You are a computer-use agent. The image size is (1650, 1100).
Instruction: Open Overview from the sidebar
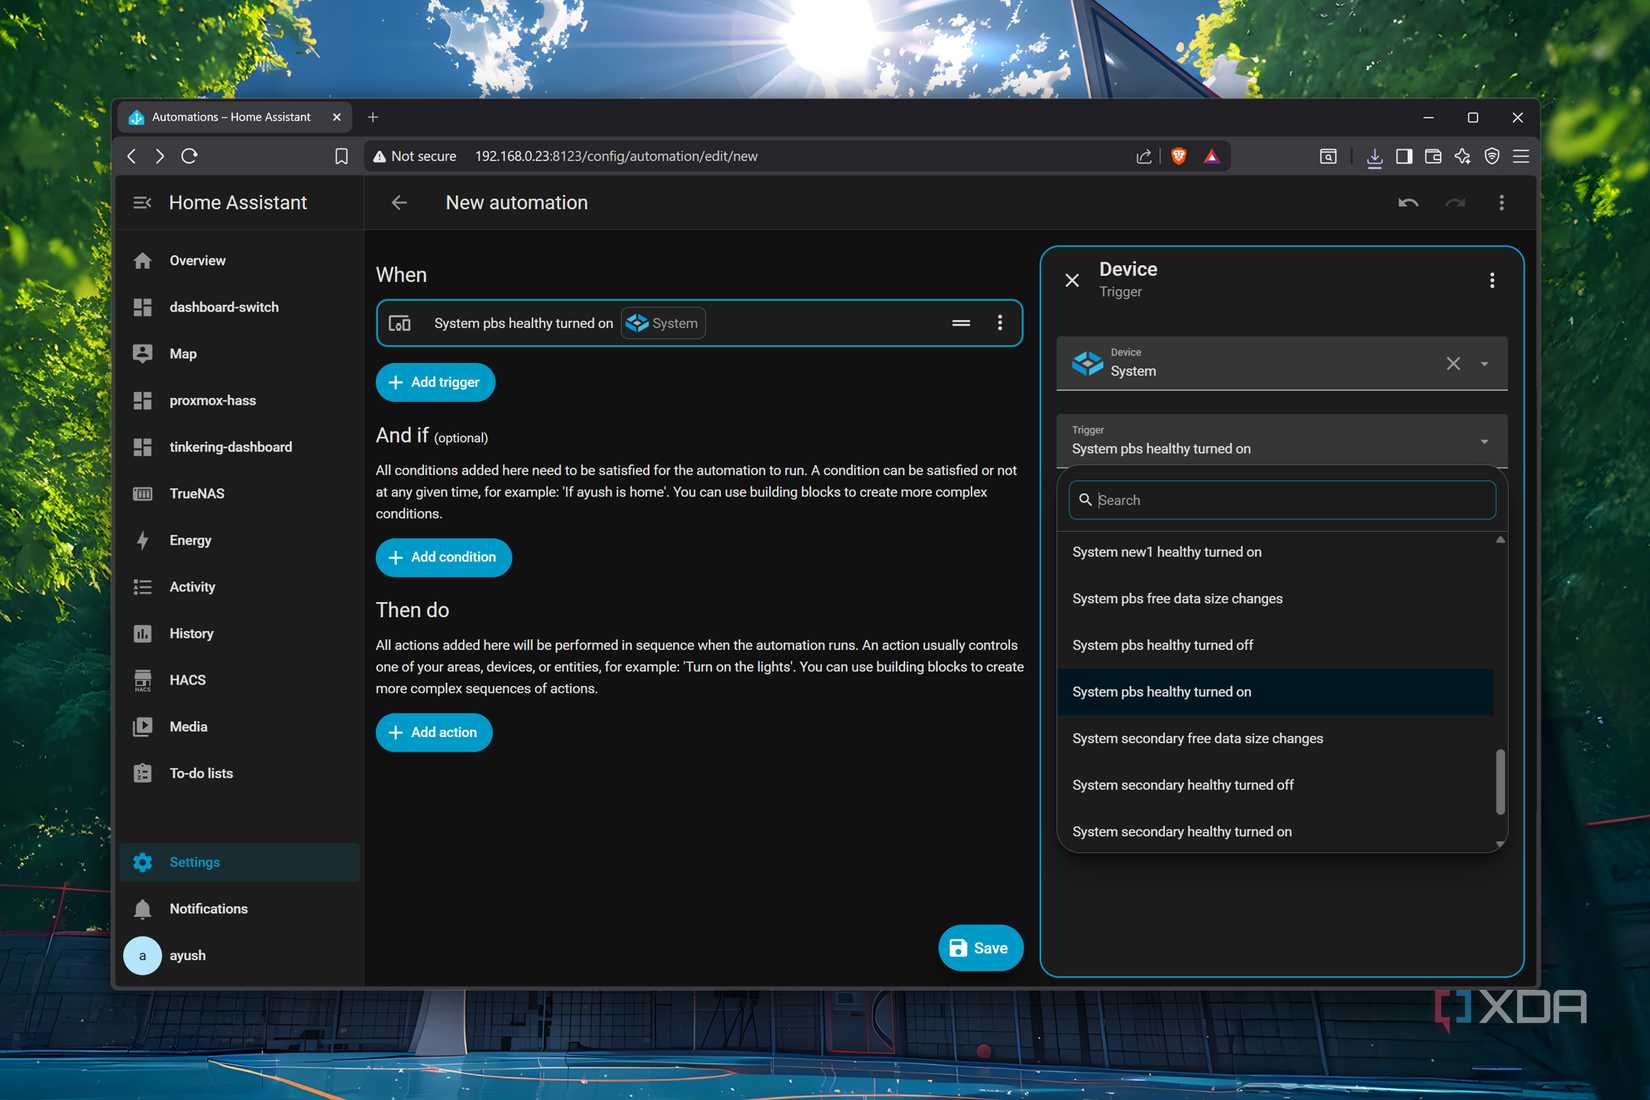coord(239,261)
